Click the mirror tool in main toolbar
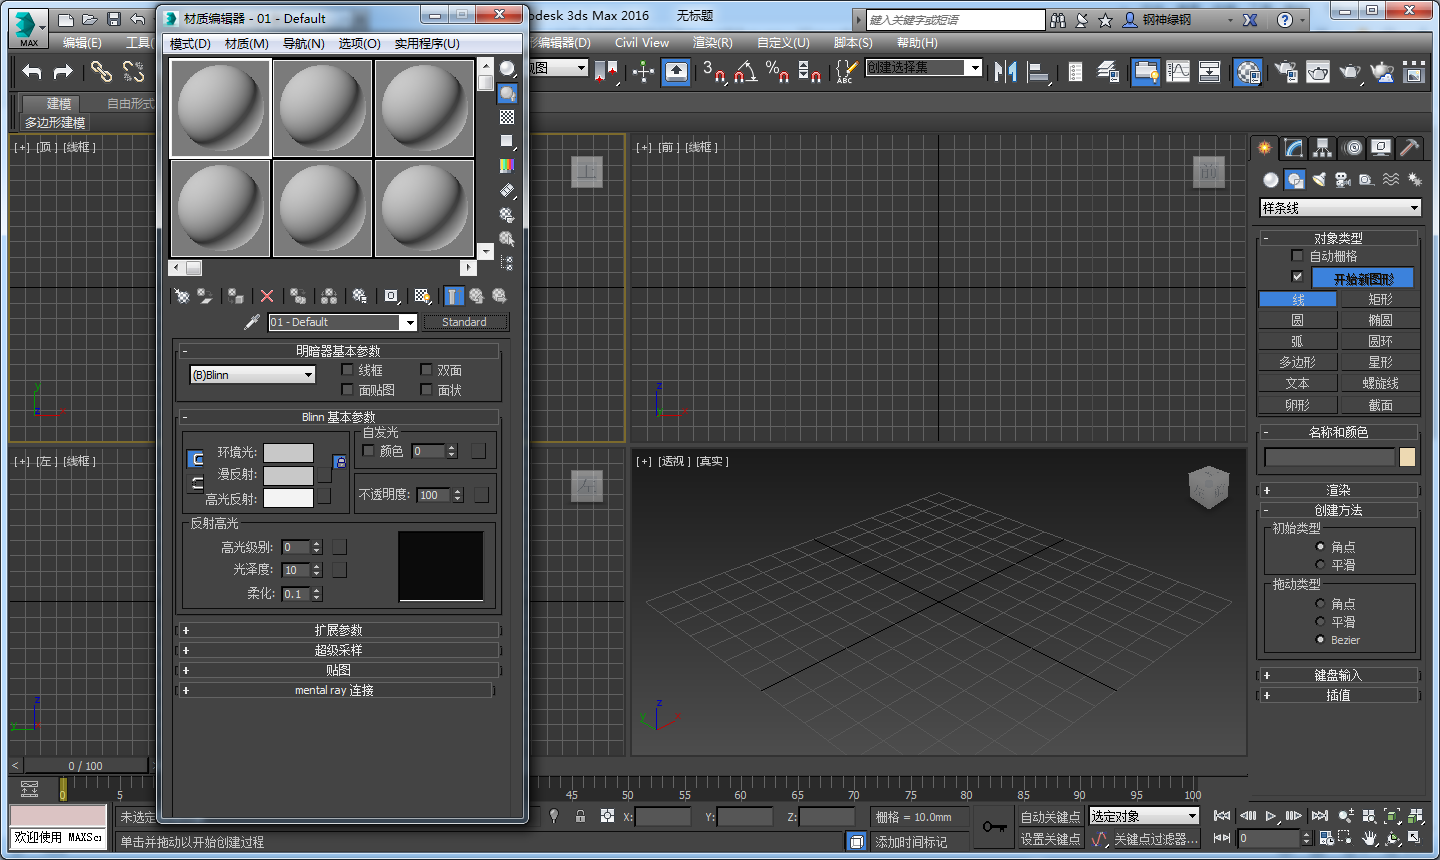 [1005, 71]
